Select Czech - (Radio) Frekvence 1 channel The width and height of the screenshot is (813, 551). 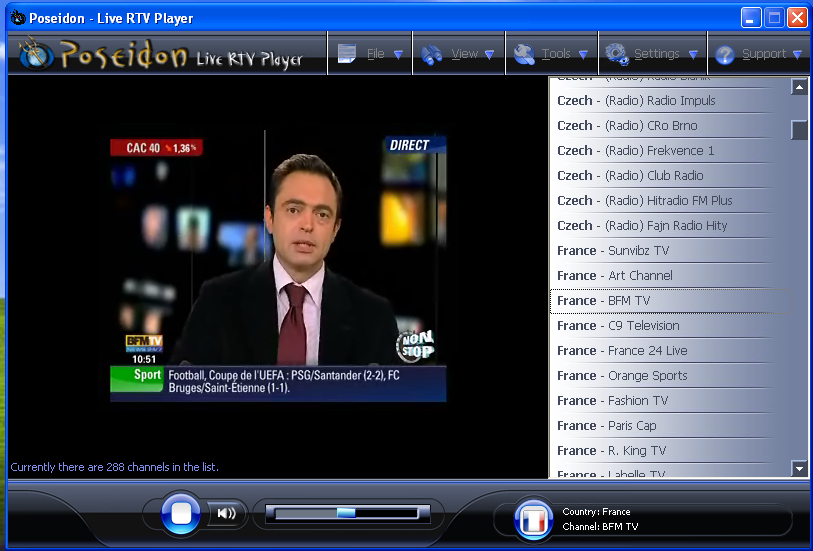click(x=669, y=150)
